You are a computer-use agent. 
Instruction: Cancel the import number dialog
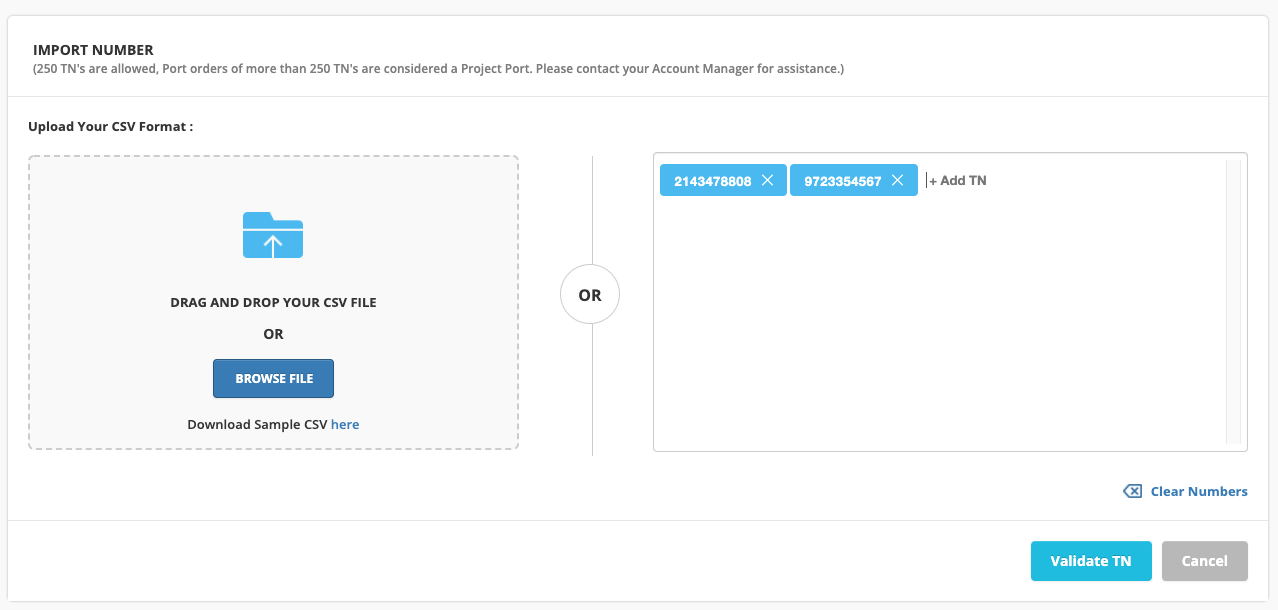(x=1204, y=561)
